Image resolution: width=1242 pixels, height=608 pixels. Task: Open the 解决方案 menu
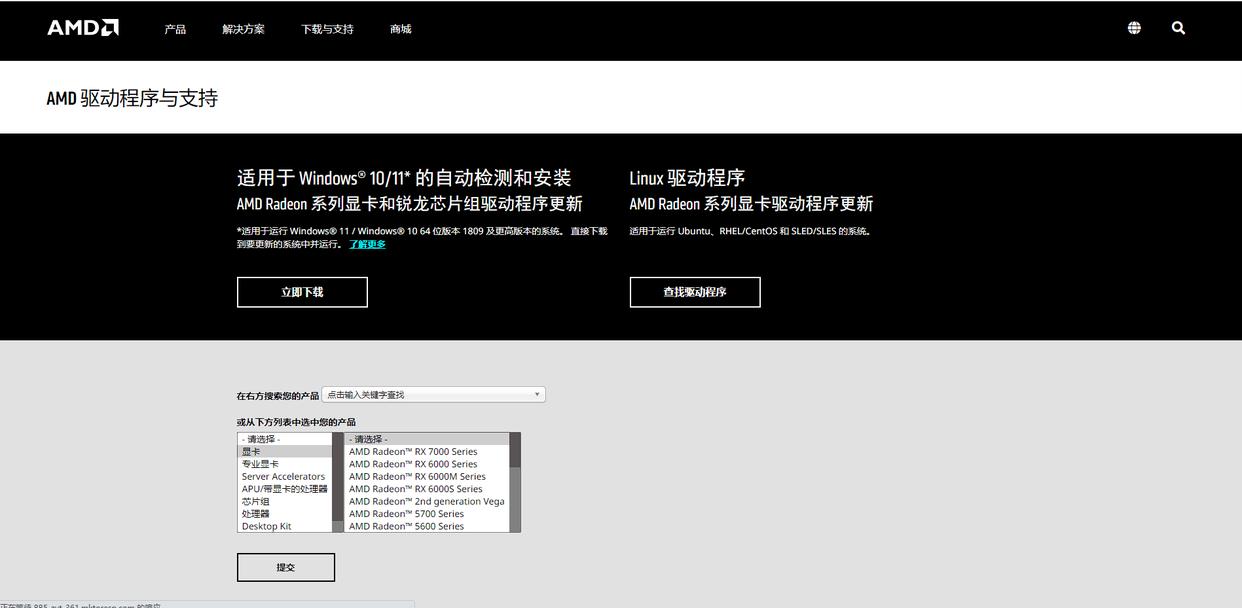pyautogui.click(x=243, y=29)
